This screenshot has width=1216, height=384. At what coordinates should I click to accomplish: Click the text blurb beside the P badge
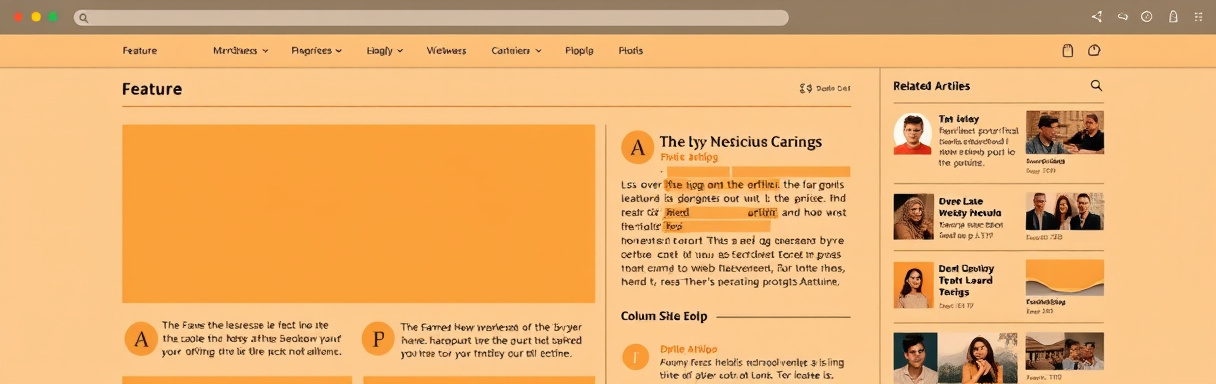coord(490,340)
